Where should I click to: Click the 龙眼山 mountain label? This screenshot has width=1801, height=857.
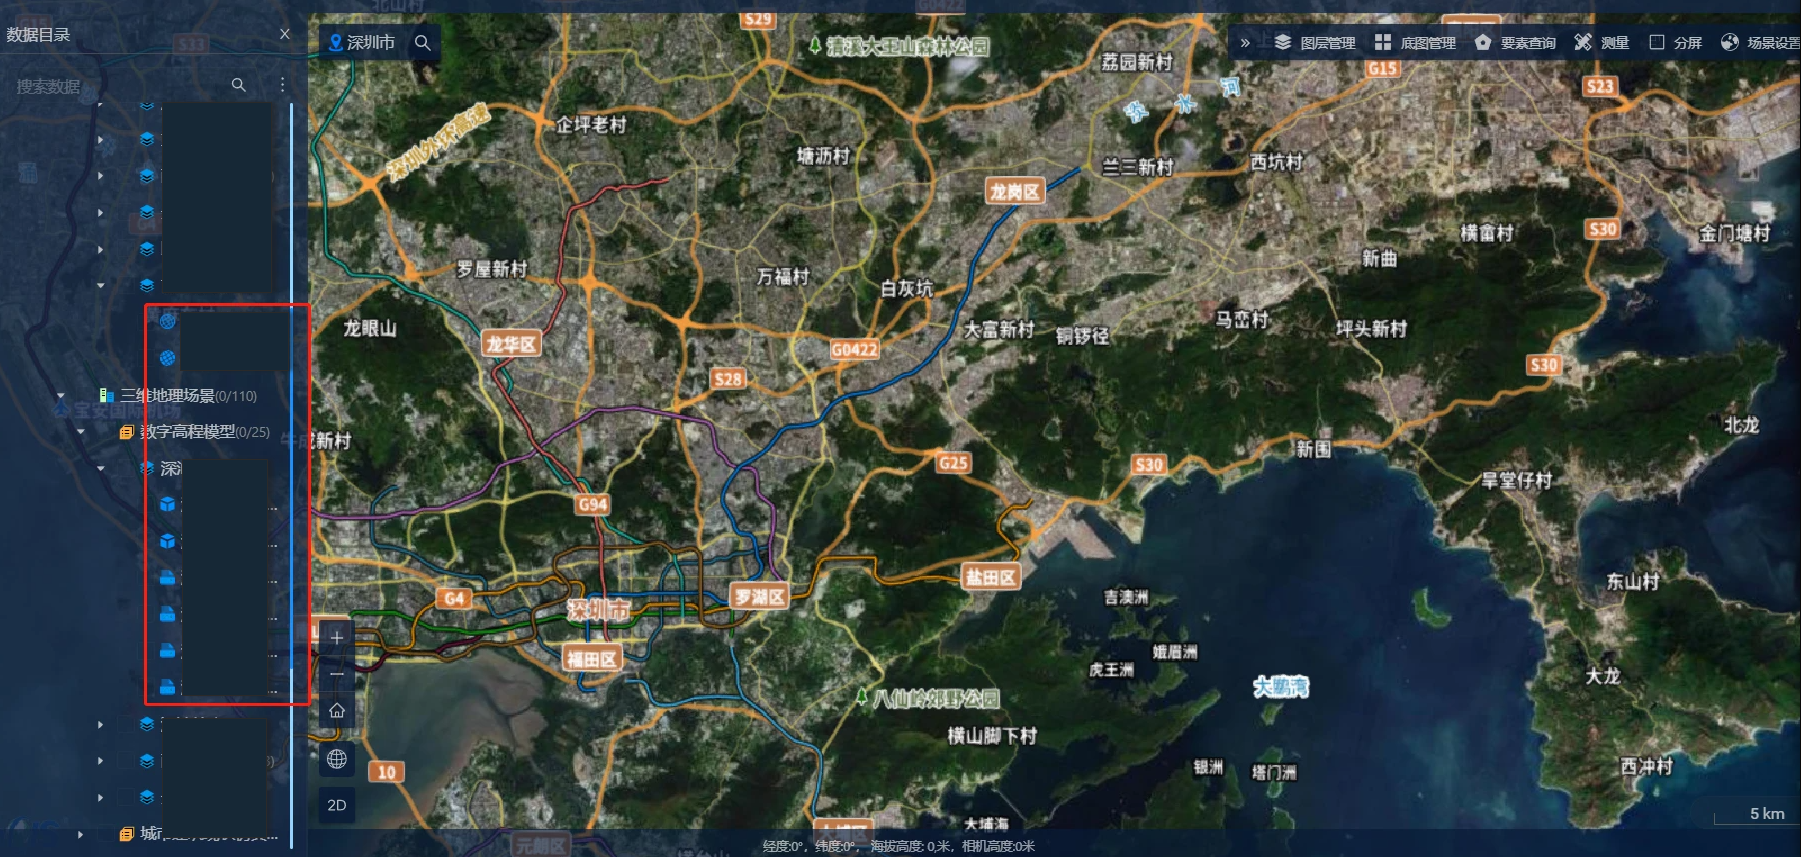370,328
